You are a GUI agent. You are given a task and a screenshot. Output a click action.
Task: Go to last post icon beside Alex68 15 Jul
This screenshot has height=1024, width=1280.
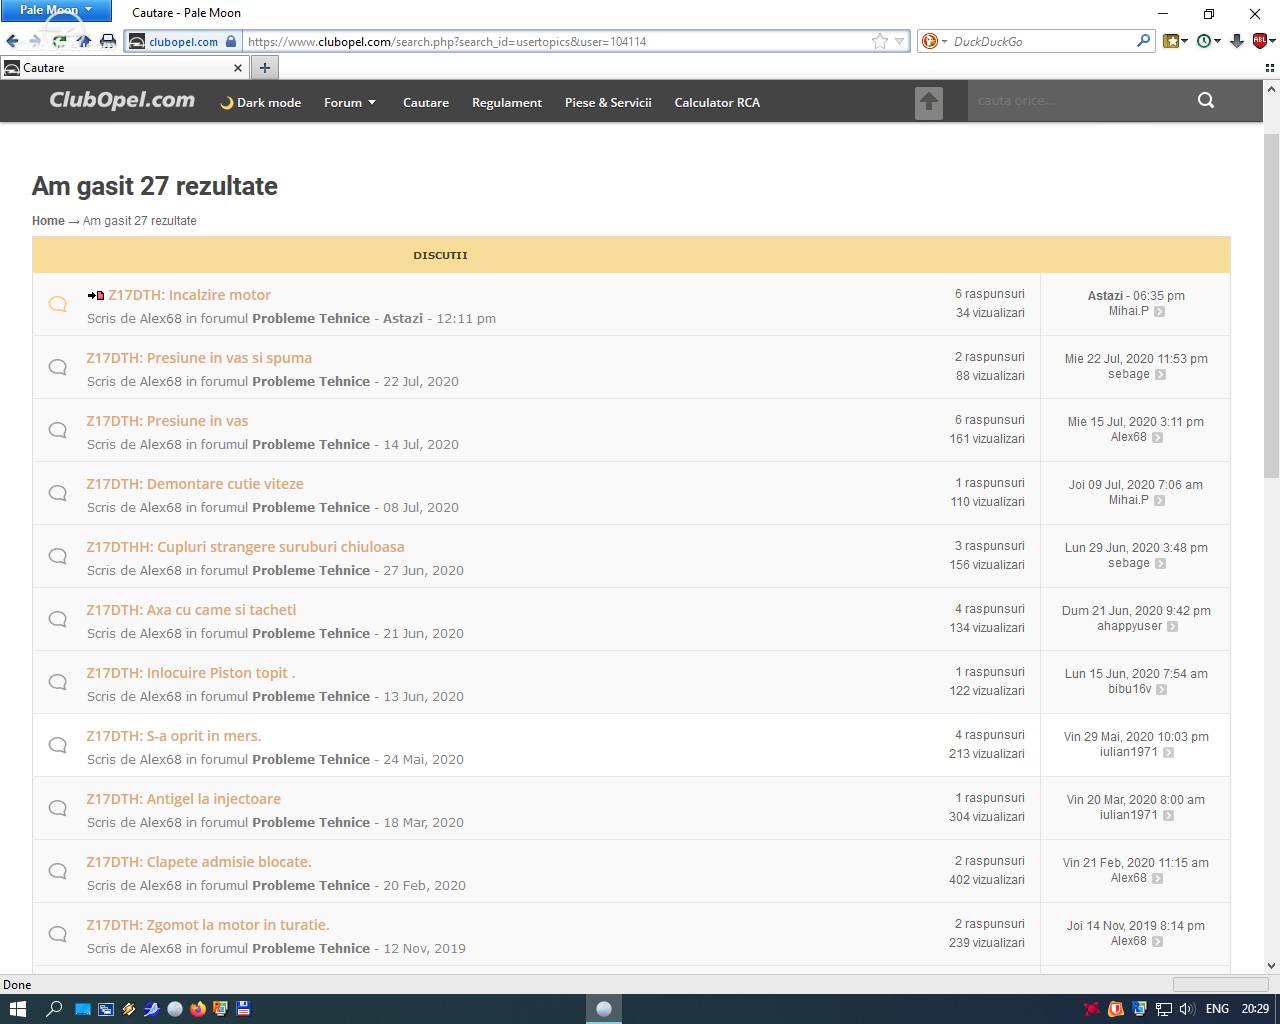click(x=1157, y=438)
